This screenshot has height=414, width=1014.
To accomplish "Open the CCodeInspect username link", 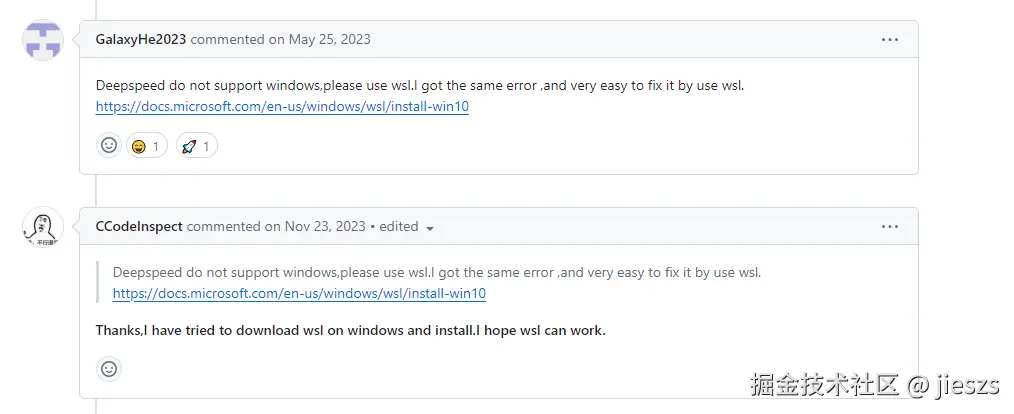I will [x=139, y=227].
